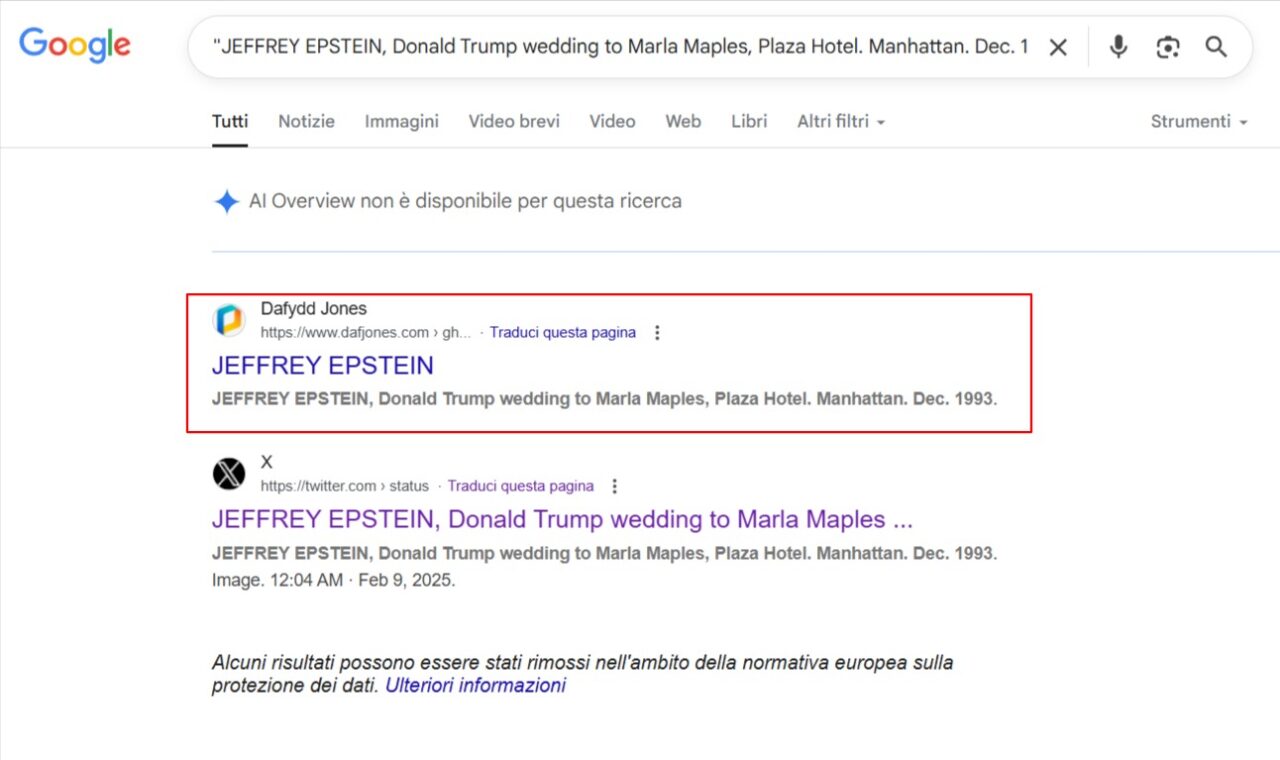Translate the dafjones.com page via Traduci link
Viewport: 1280px width, 760px height.
[563, 333]
